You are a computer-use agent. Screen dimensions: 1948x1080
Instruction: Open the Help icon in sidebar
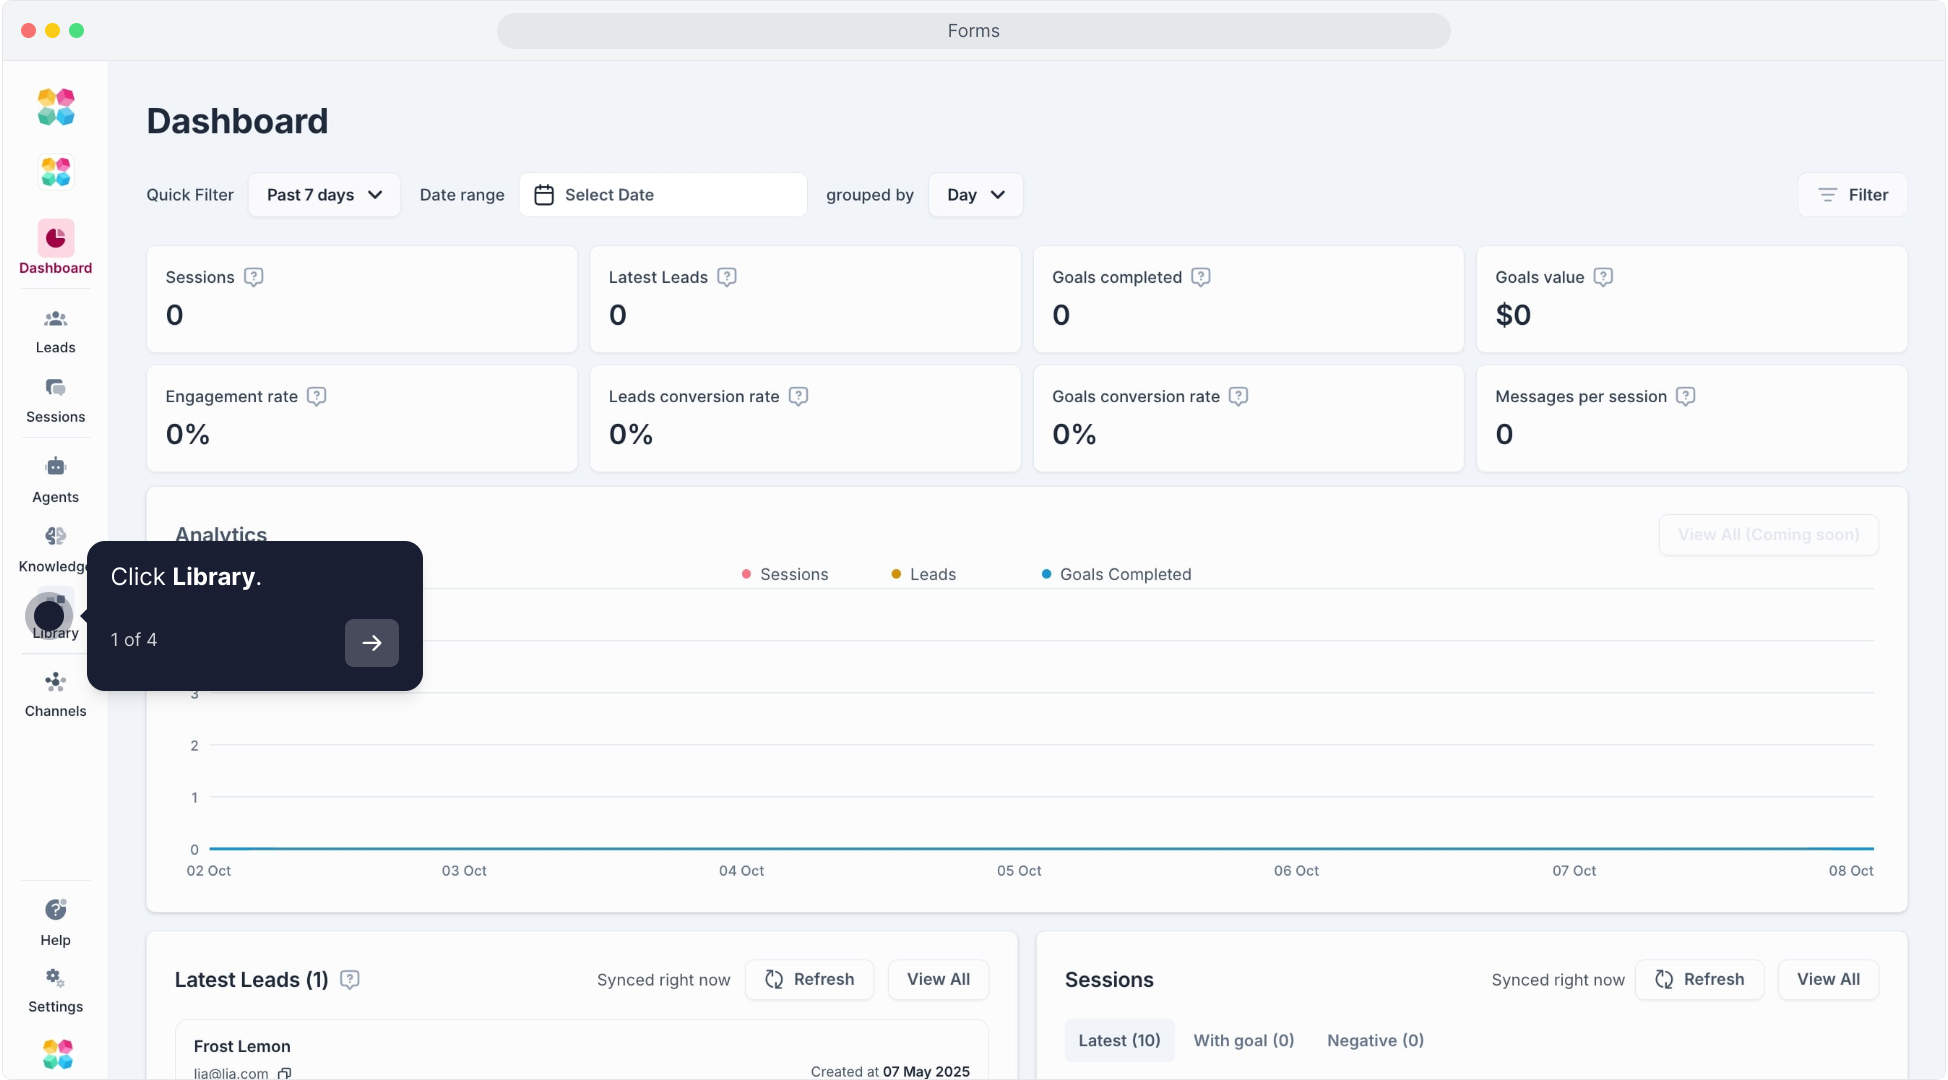55,910
